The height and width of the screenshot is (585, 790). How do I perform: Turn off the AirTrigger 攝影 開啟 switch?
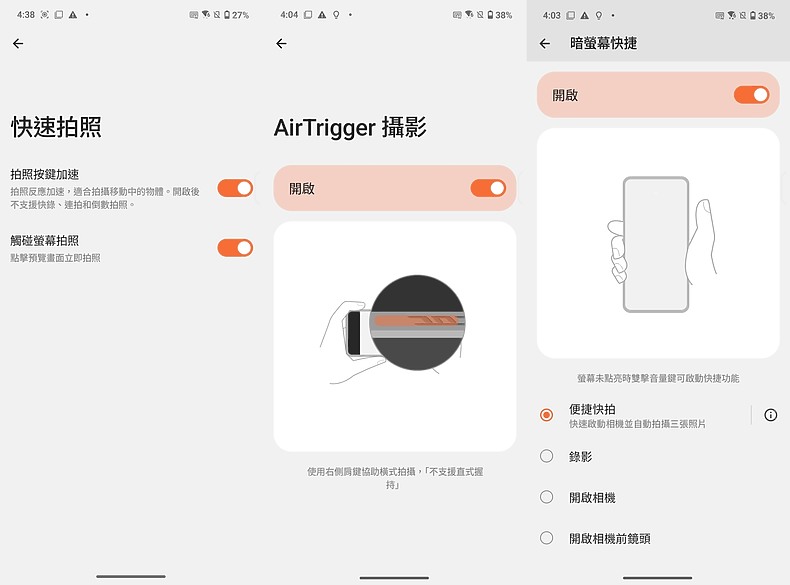click(x=488, y=188)
